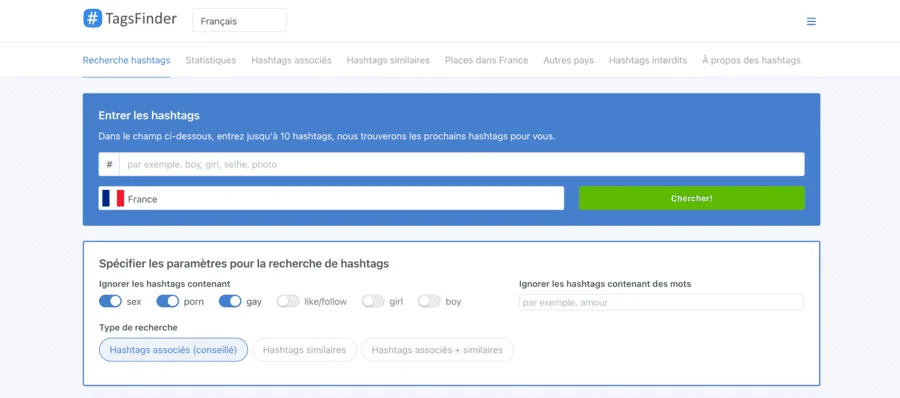Open the Français language dropdown
900x398 pixels.
pos(239,21)
